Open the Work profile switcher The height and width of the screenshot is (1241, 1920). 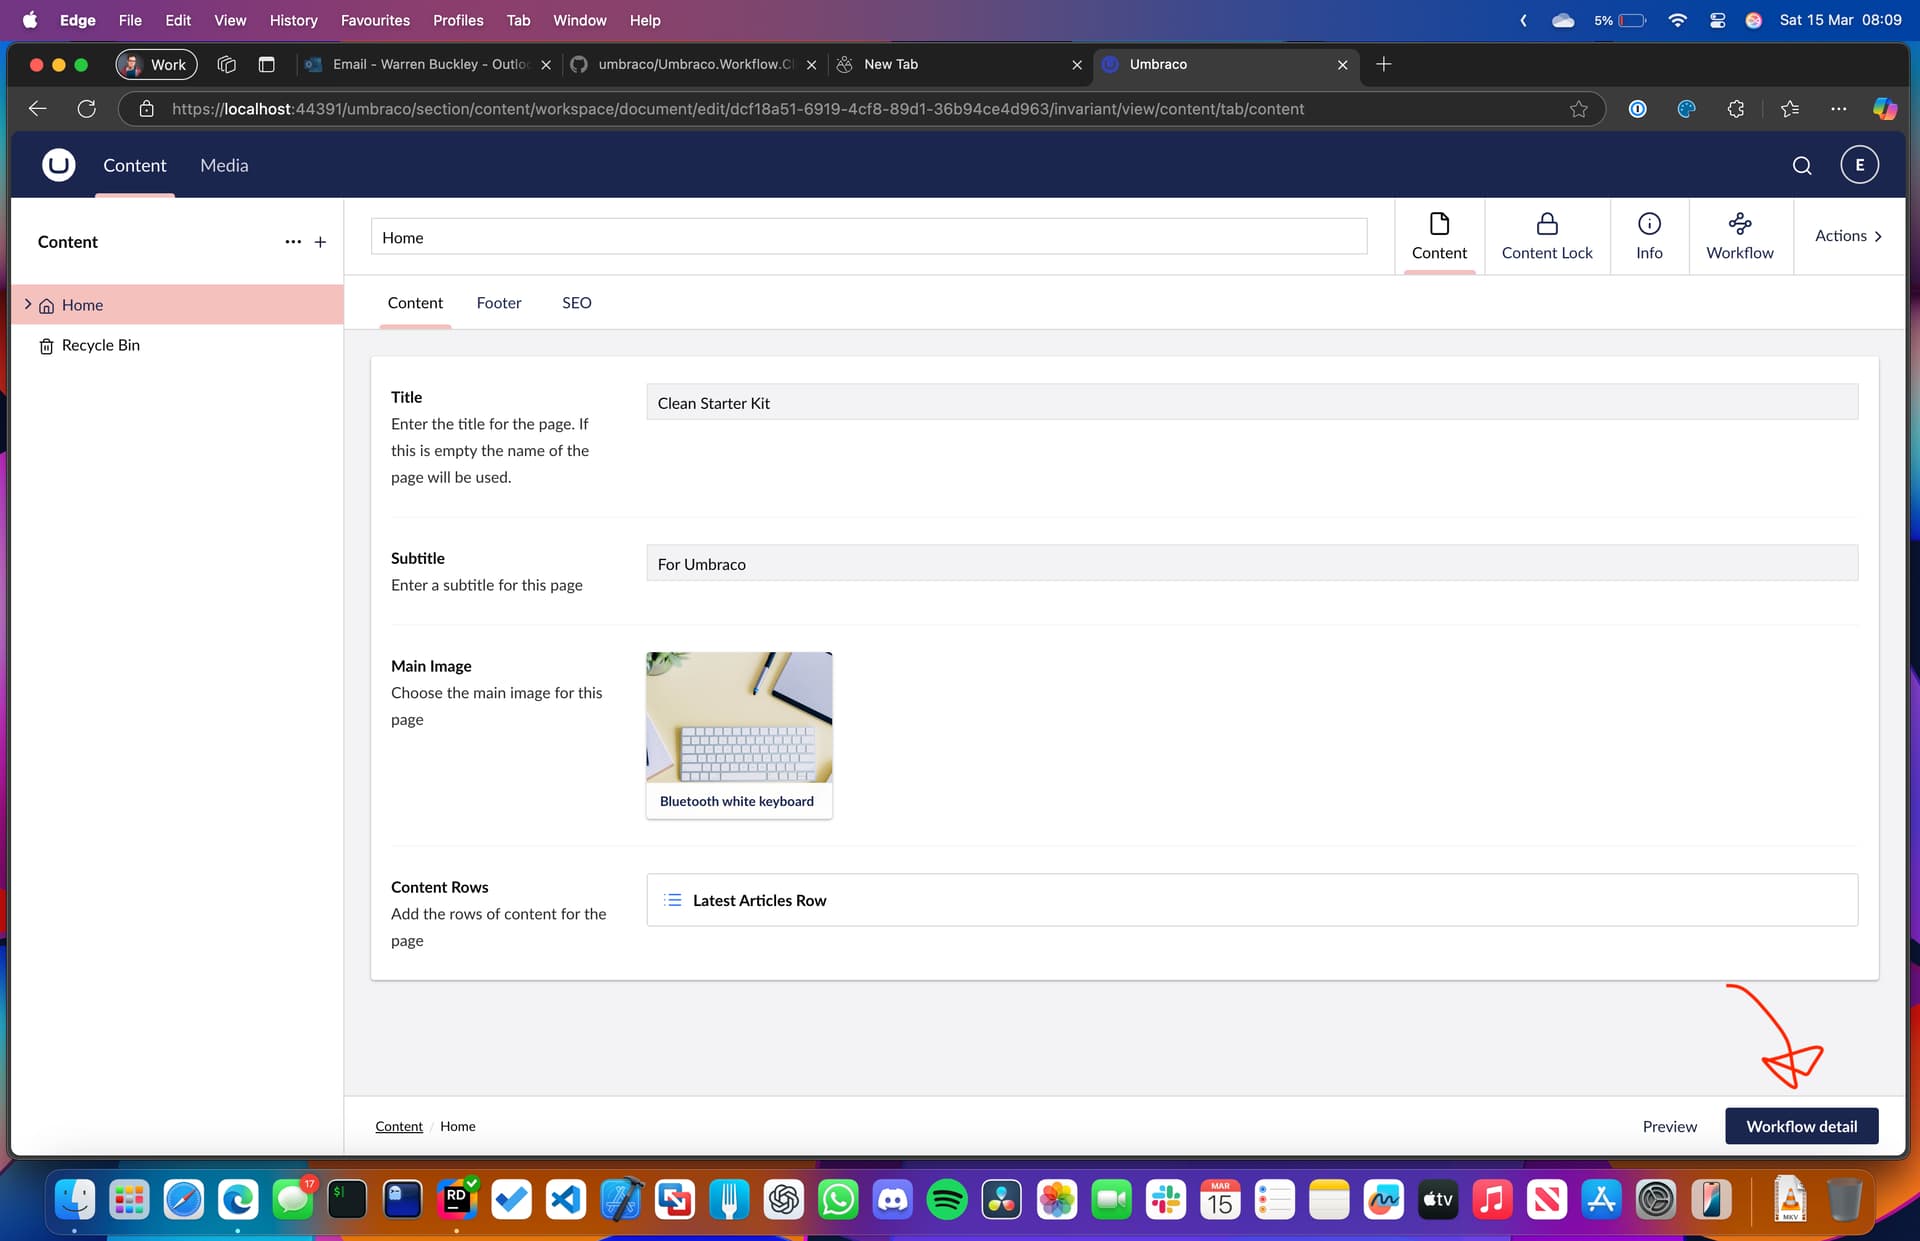click(156, 64)
